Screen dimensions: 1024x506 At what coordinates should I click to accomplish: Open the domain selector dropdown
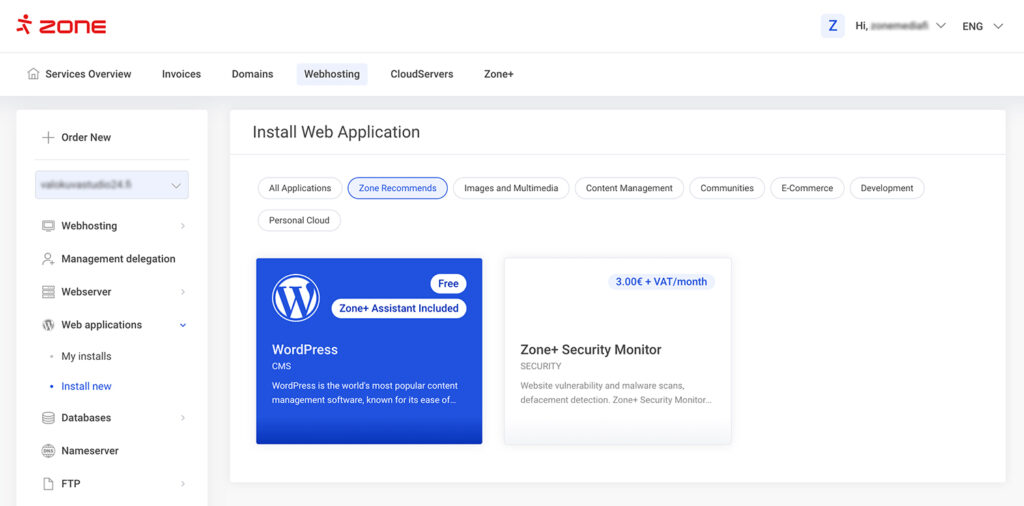112,185
